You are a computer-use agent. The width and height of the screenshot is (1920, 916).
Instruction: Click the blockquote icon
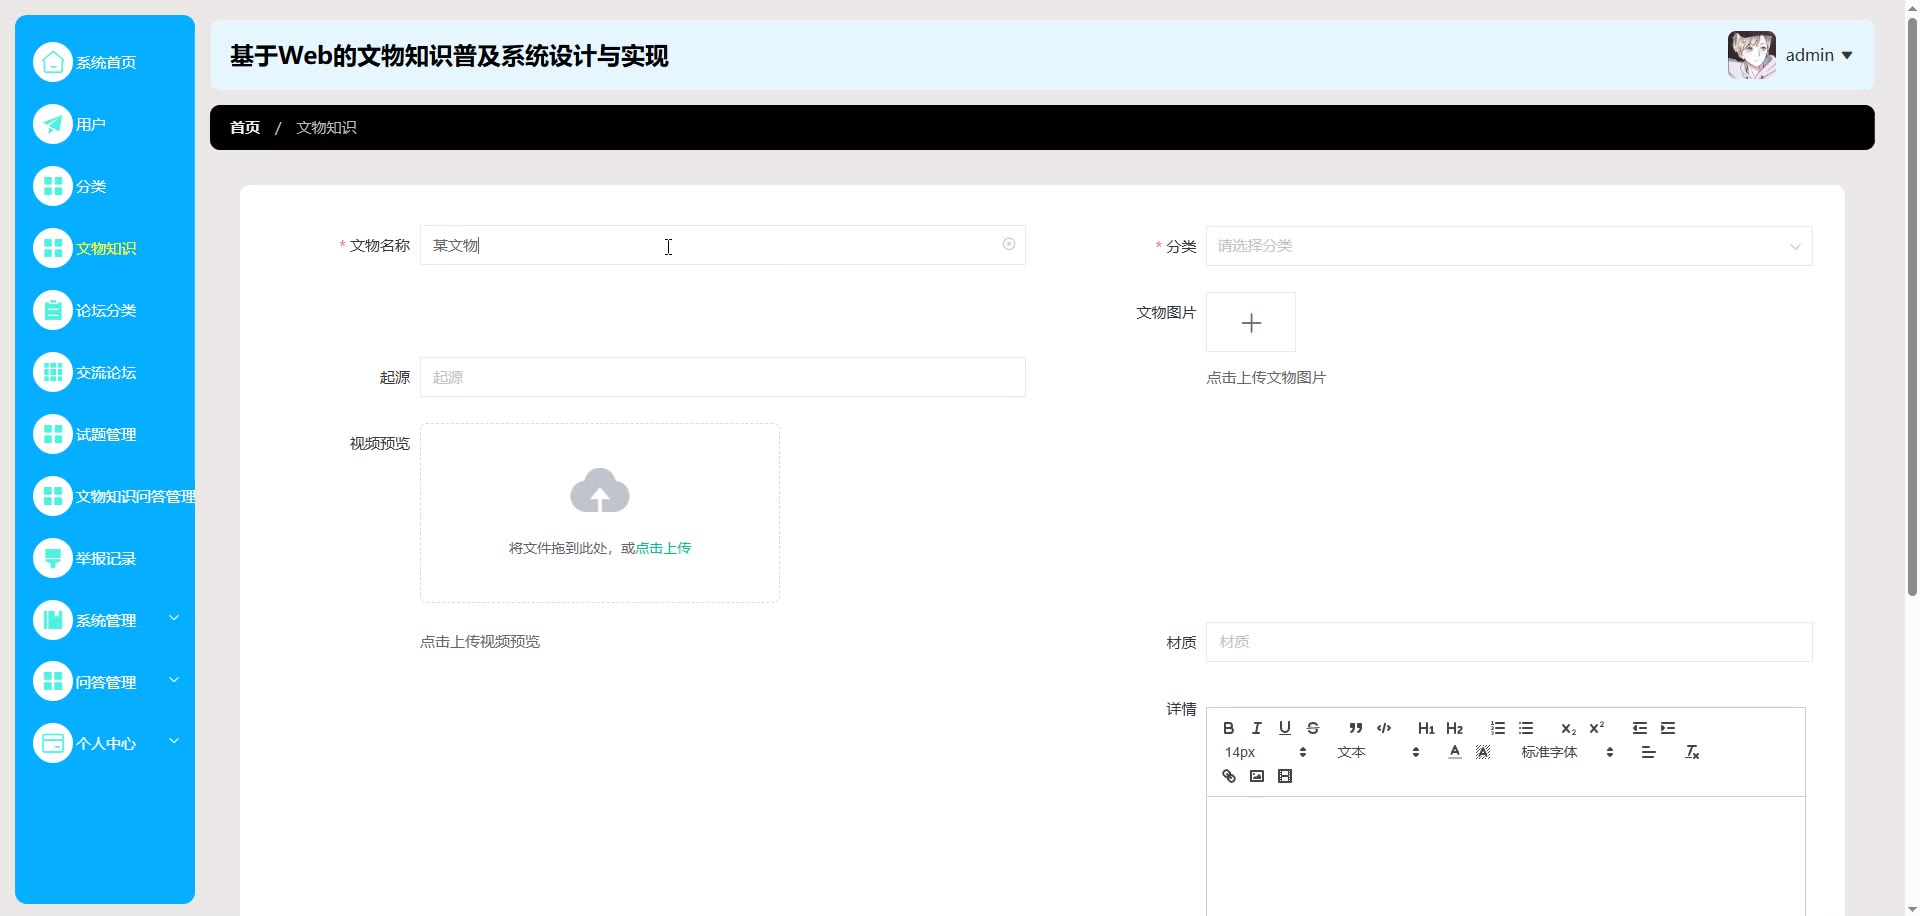tap(1355, 728)
